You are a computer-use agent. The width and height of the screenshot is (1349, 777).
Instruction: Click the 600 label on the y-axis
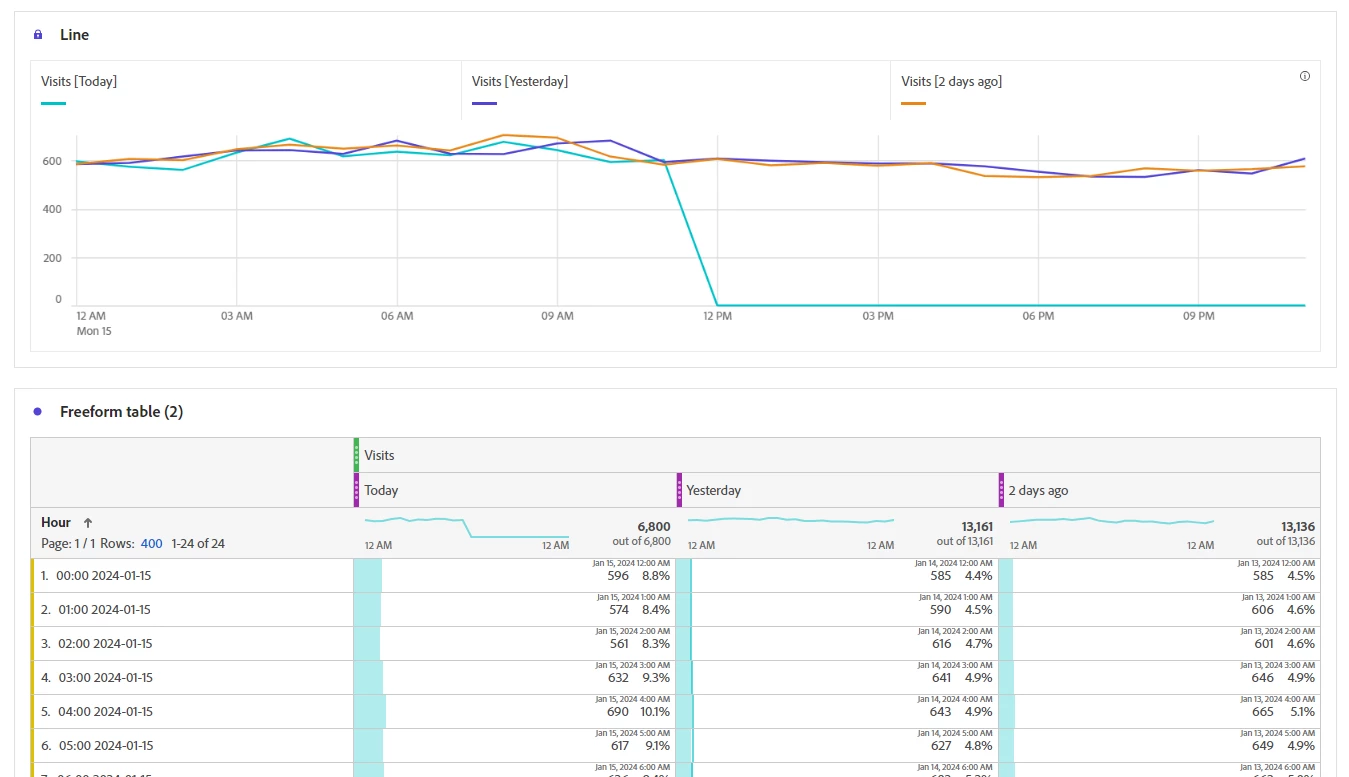point(52,161)
